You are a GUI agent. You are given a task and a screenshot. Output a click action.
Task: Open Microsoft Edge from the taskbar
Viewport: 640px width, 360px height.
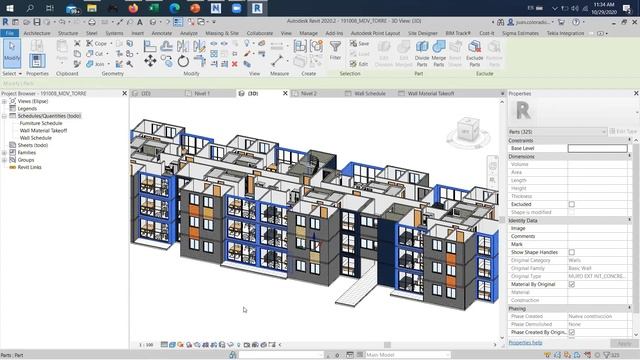click(x=175, y=8)
